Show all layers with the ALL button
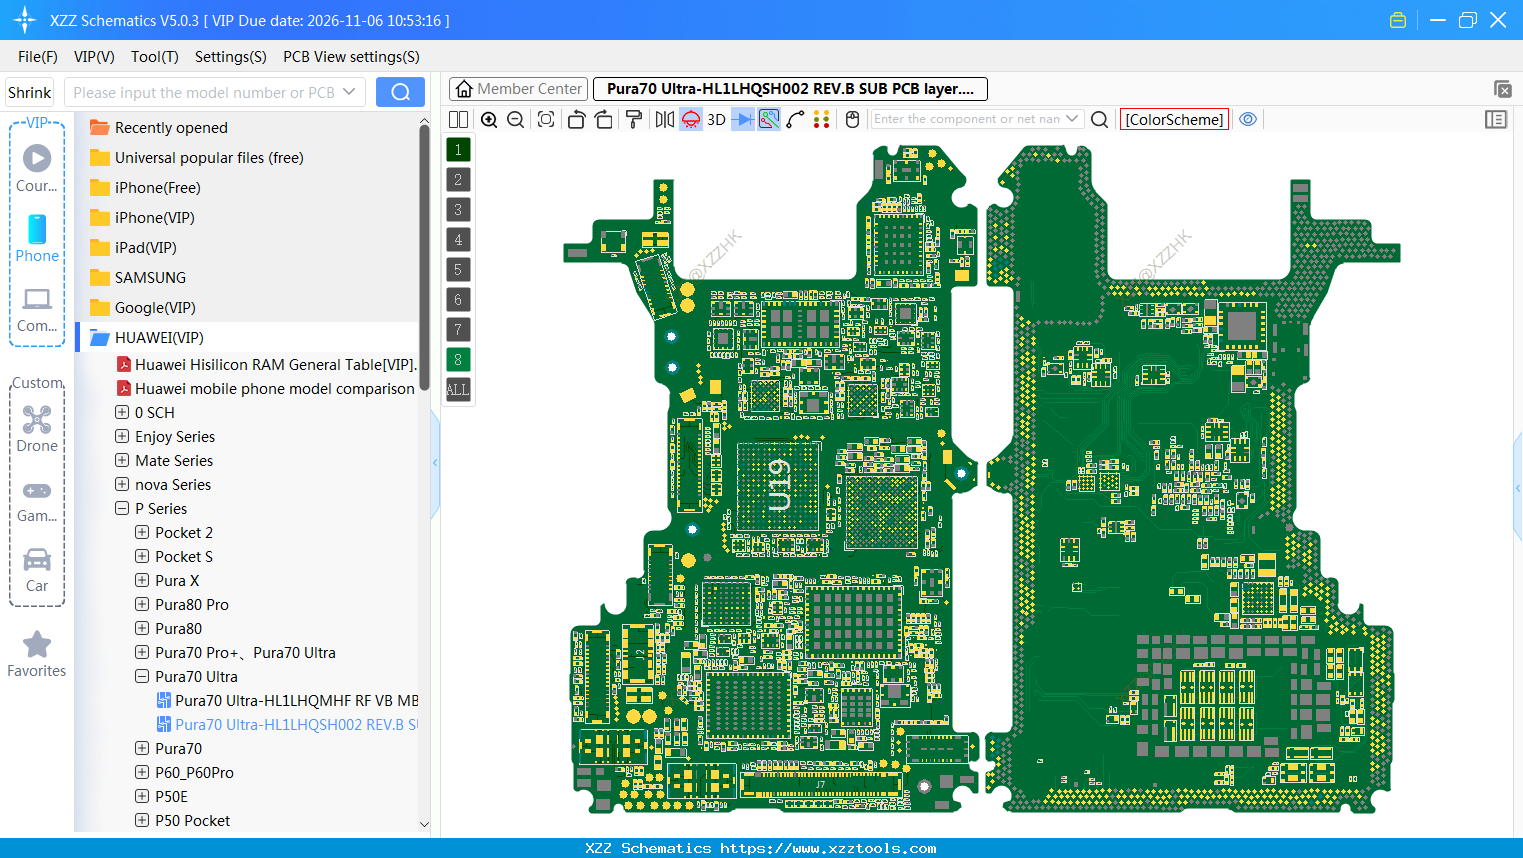 457,389
